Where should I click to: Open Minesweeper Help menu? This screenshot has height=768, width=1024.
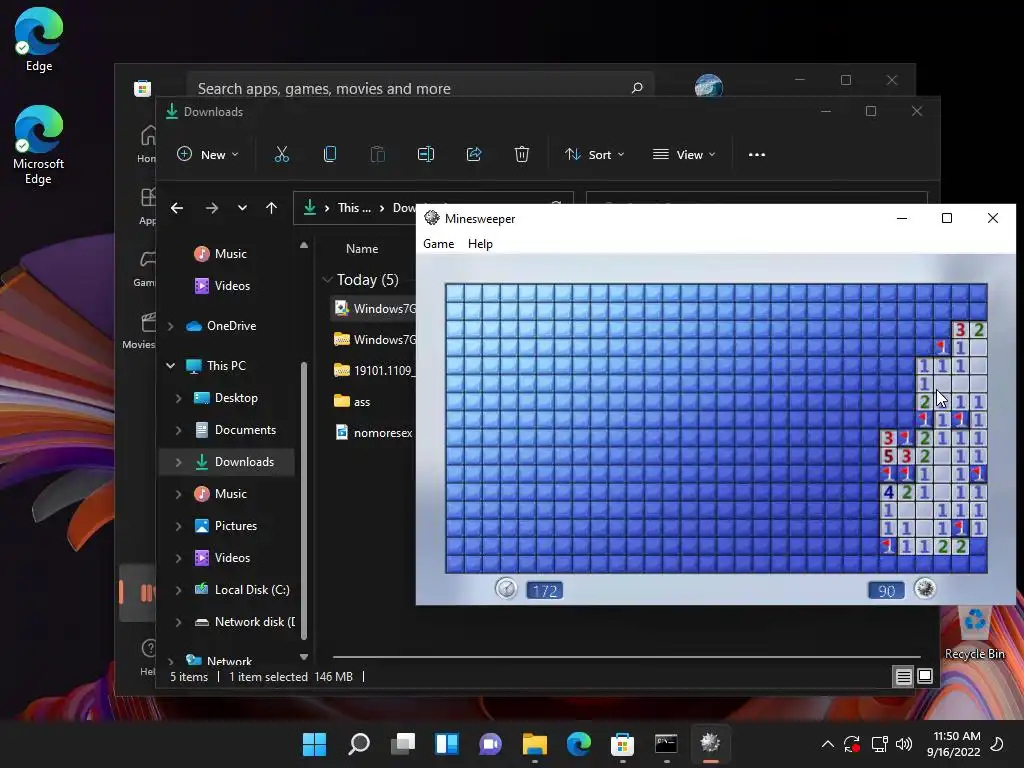pos(480,244)
